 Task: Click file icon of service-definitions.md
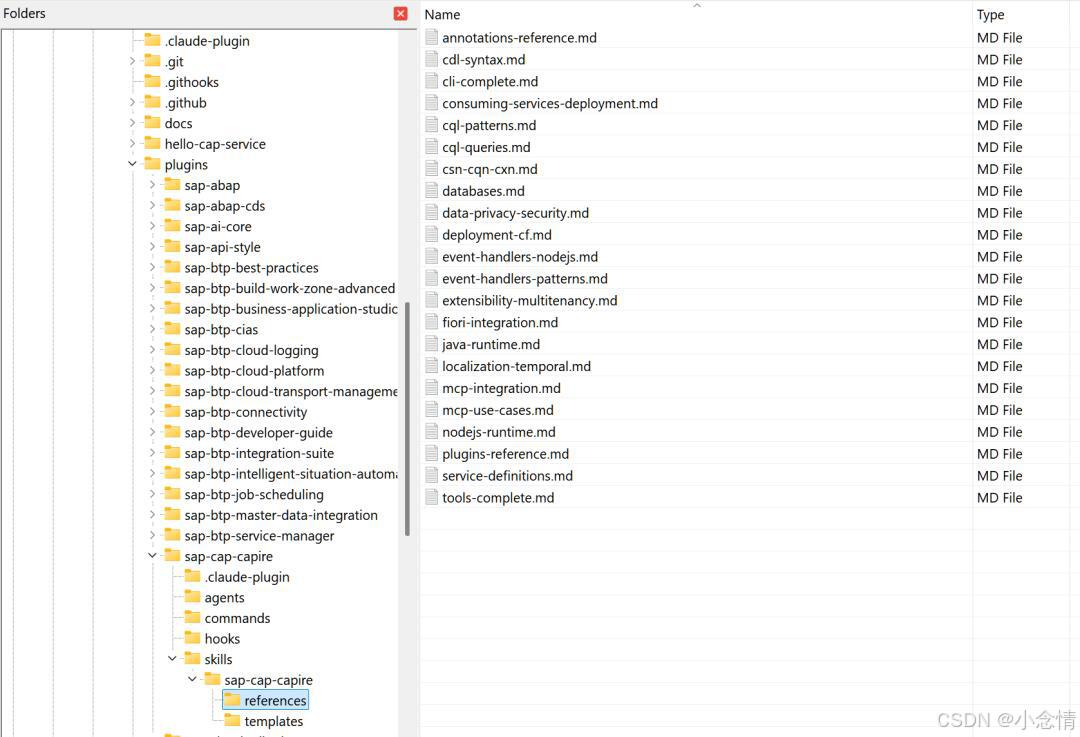tap(431, 475)
